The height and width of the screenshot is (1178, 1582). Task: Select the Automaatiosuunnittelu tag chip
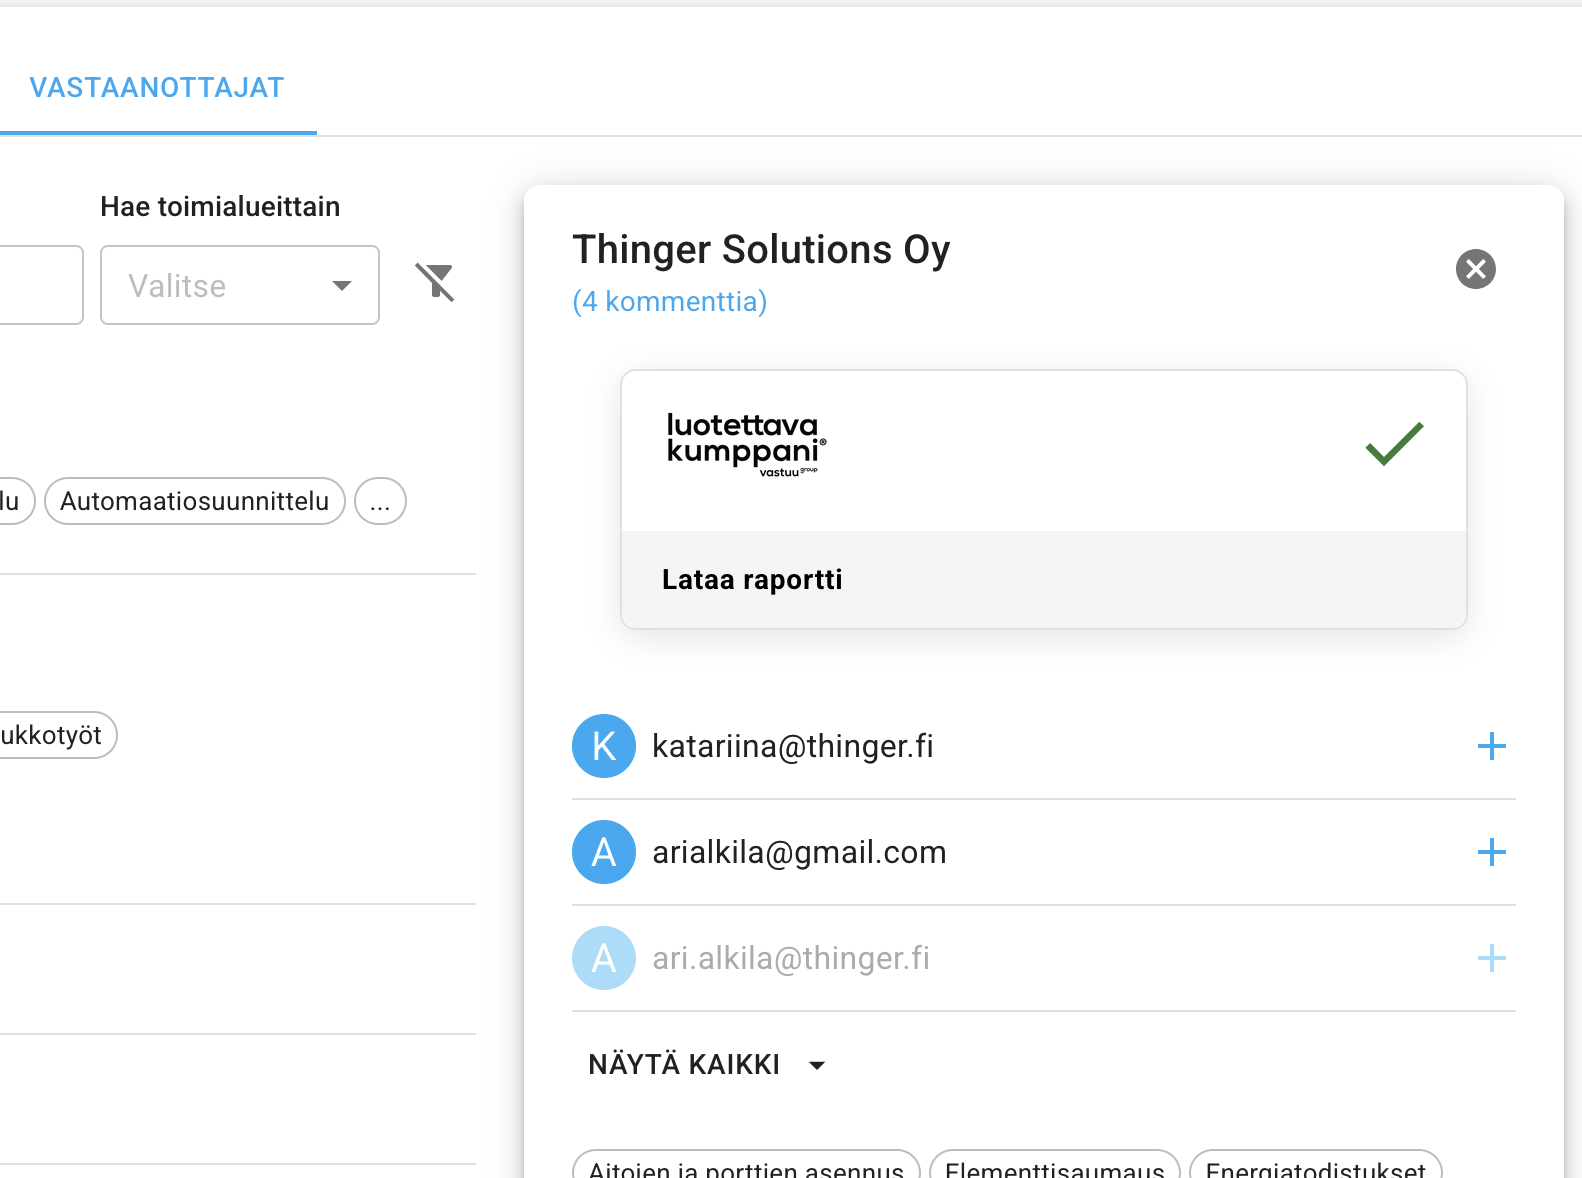coord(195,501)
